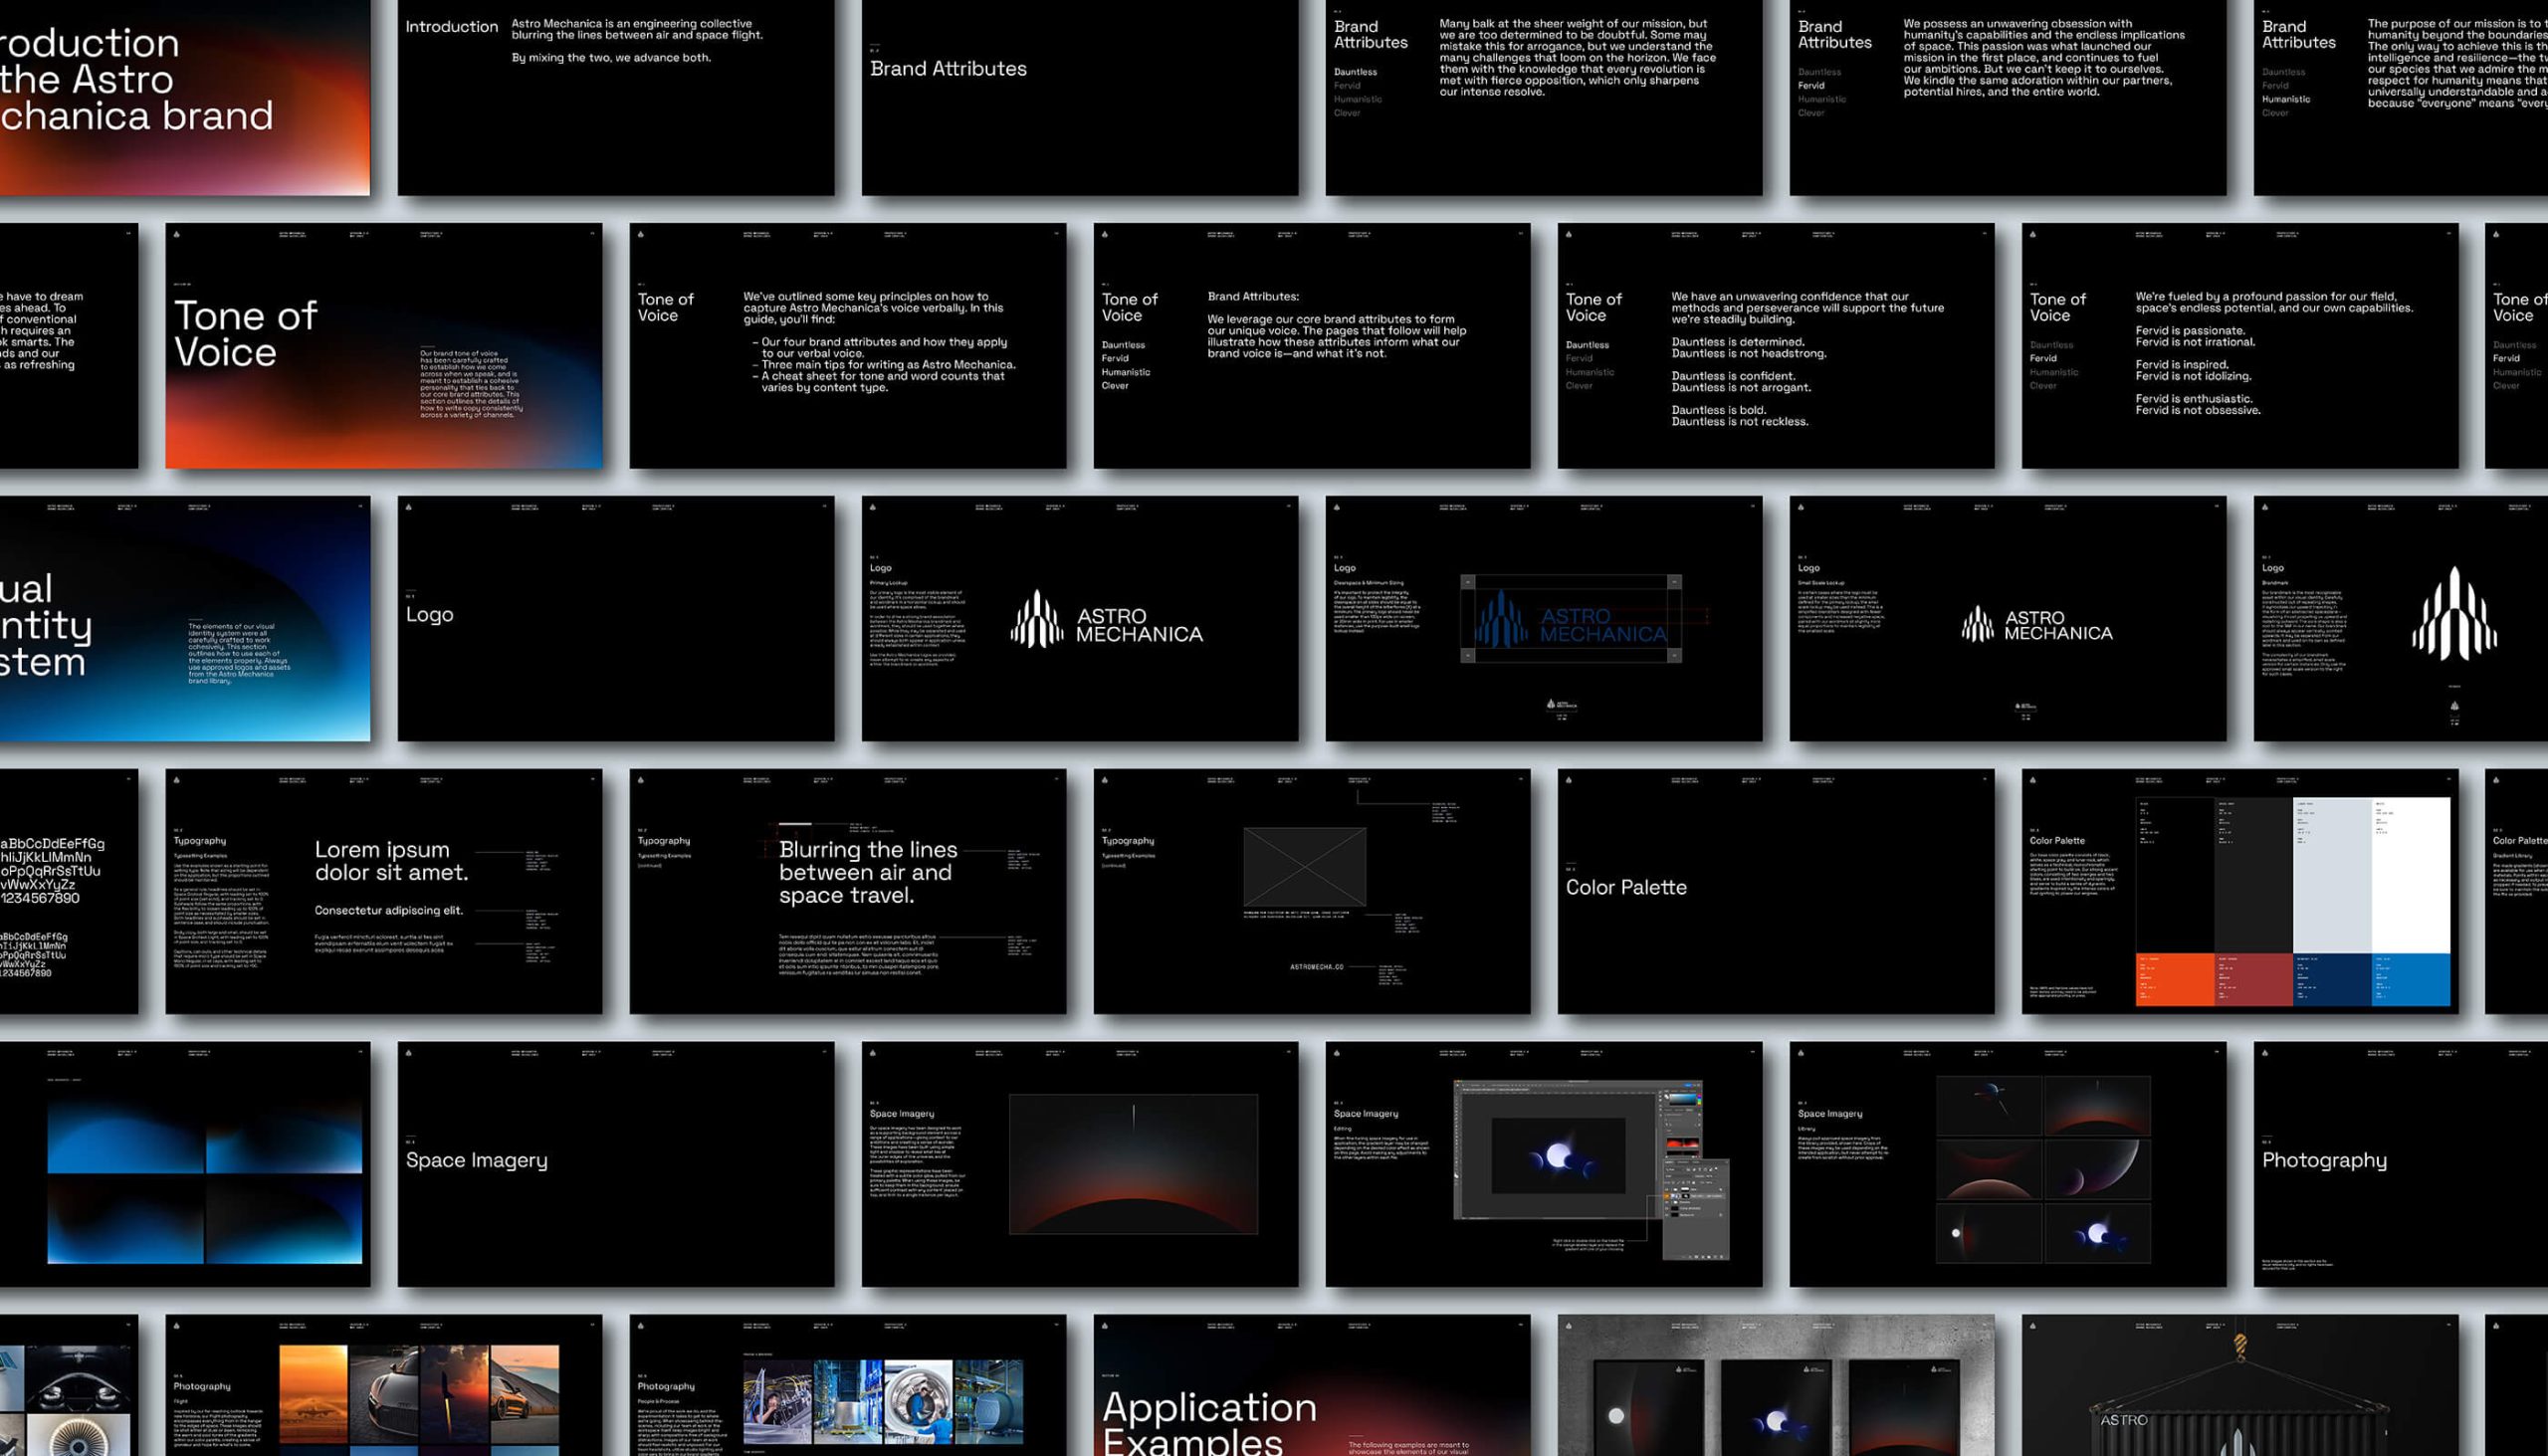This screenshot has width=2548, height=1456.
Task: Open the concrete wall posters mockup slide
Action: (x=1776, y=1385)
